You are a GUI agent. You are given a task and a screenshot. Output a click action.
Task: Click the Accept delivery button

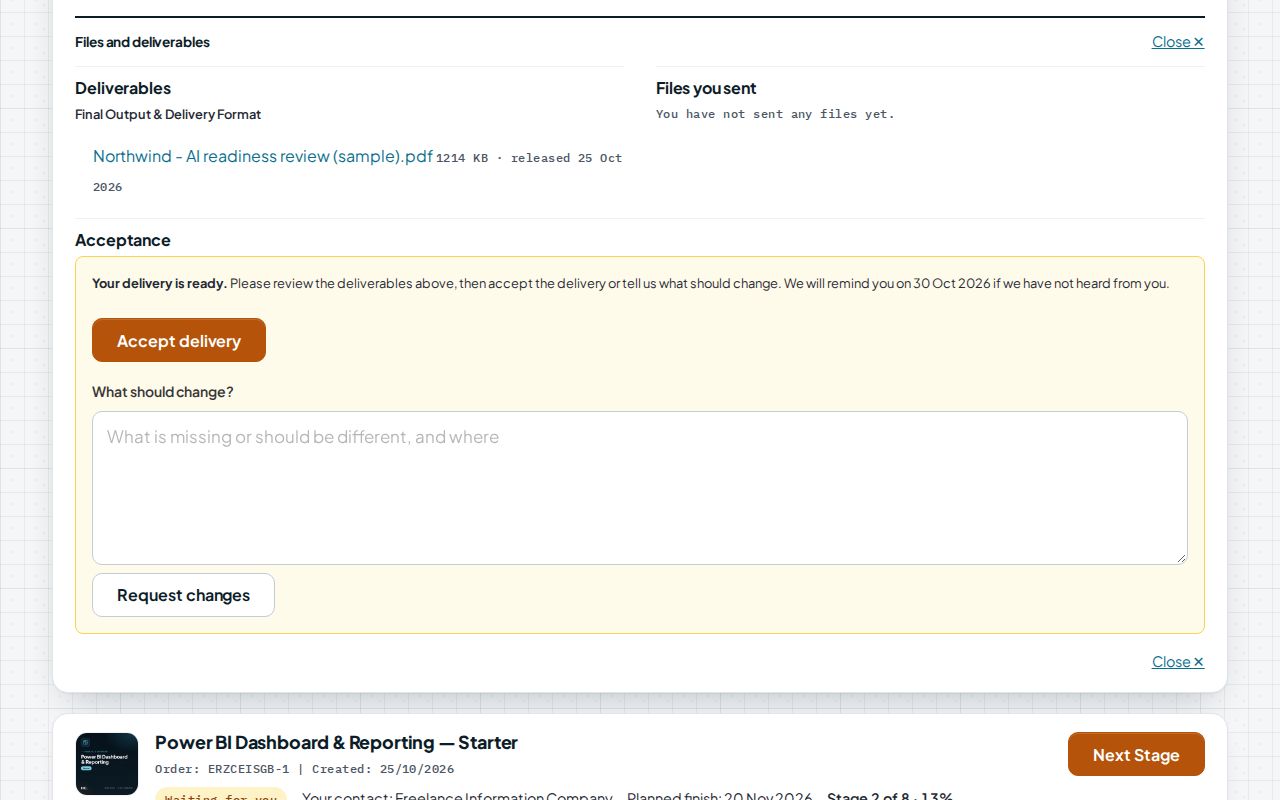(x=179, y=340)
